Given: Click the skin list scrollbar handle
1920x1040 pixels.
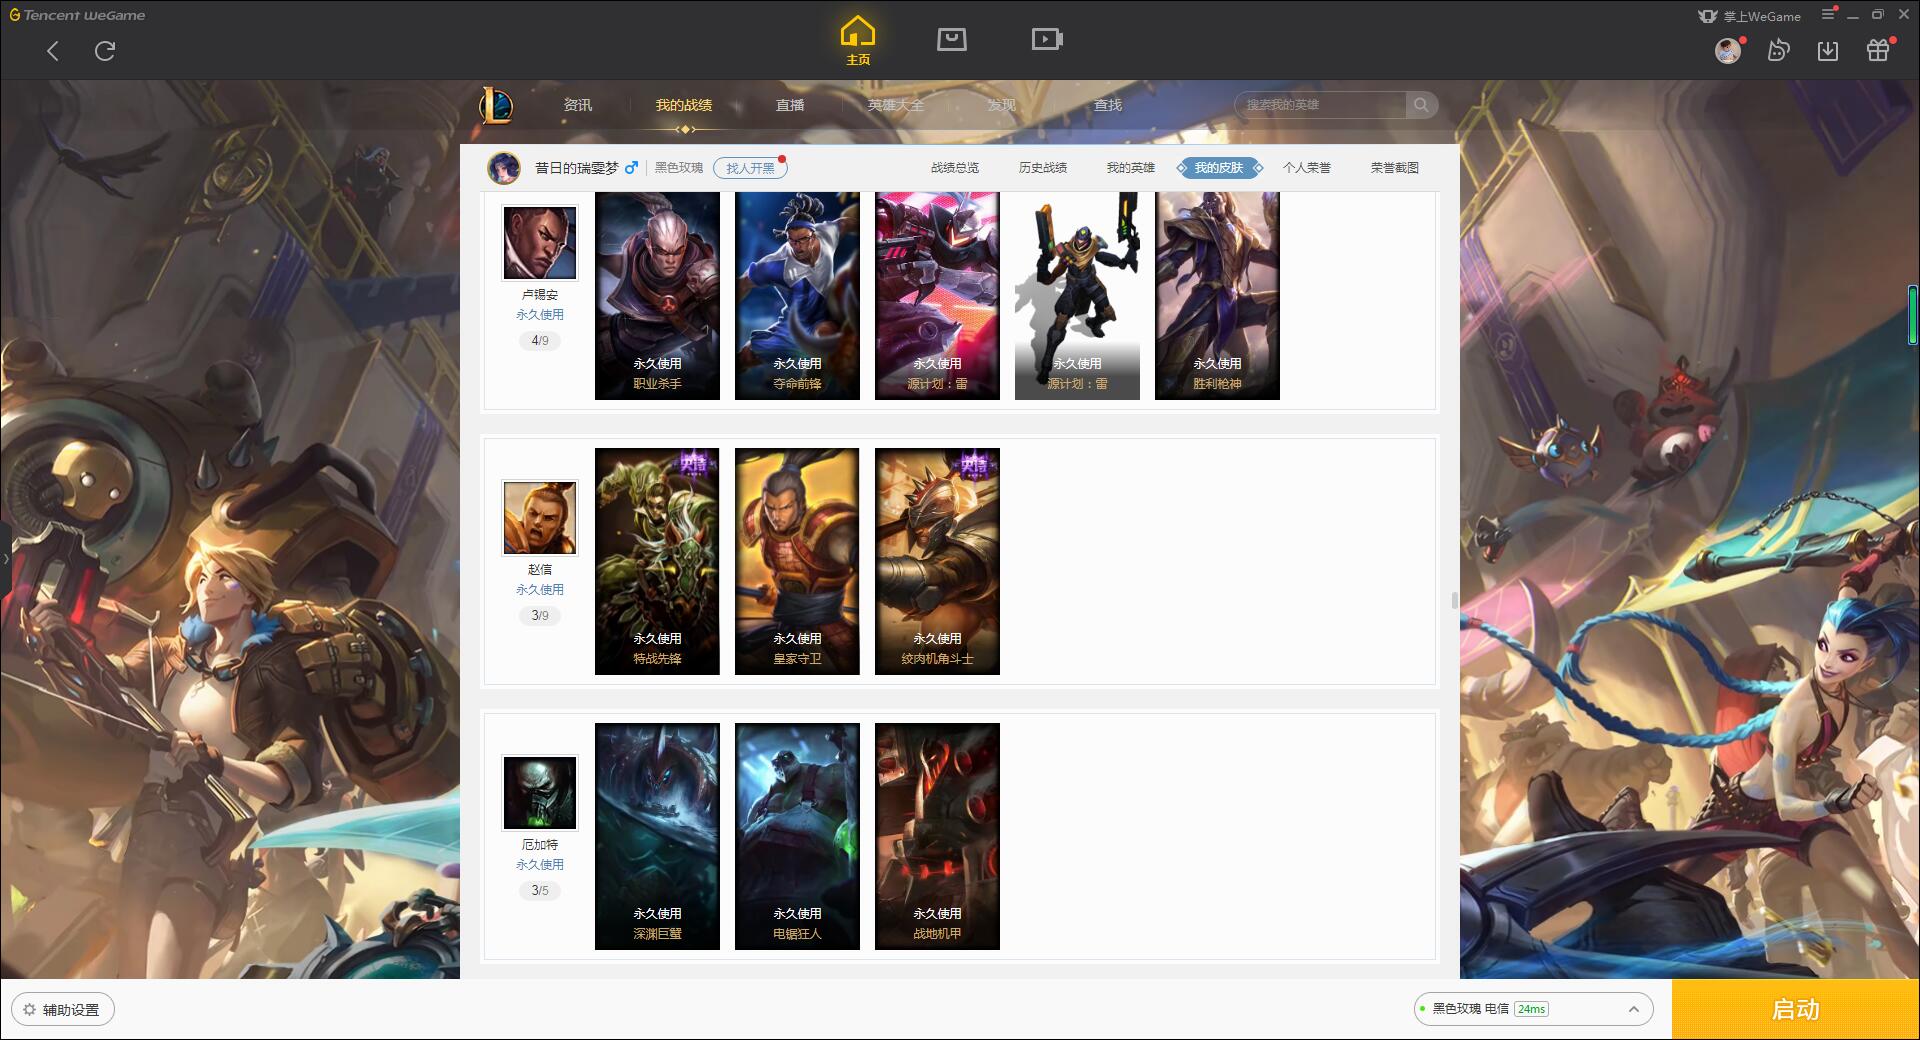Looking at the screenshot, I should [1454, 600].
